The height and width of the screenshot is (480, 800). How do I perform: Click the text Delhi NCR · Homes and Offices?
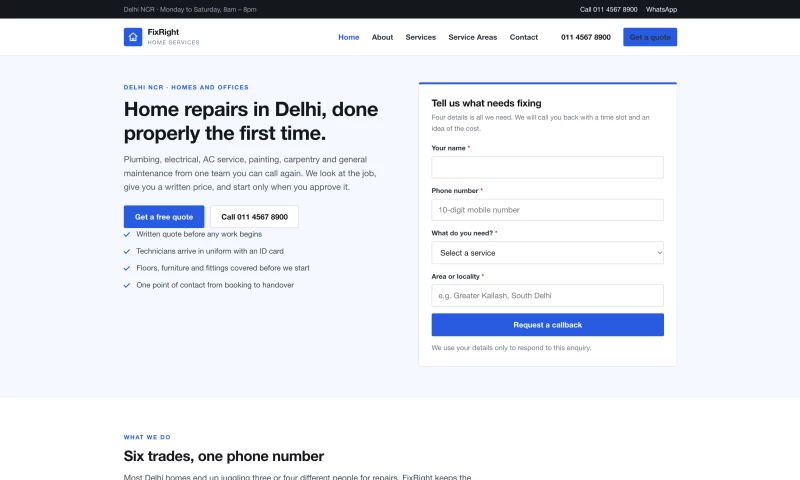(x=186, y=87)
